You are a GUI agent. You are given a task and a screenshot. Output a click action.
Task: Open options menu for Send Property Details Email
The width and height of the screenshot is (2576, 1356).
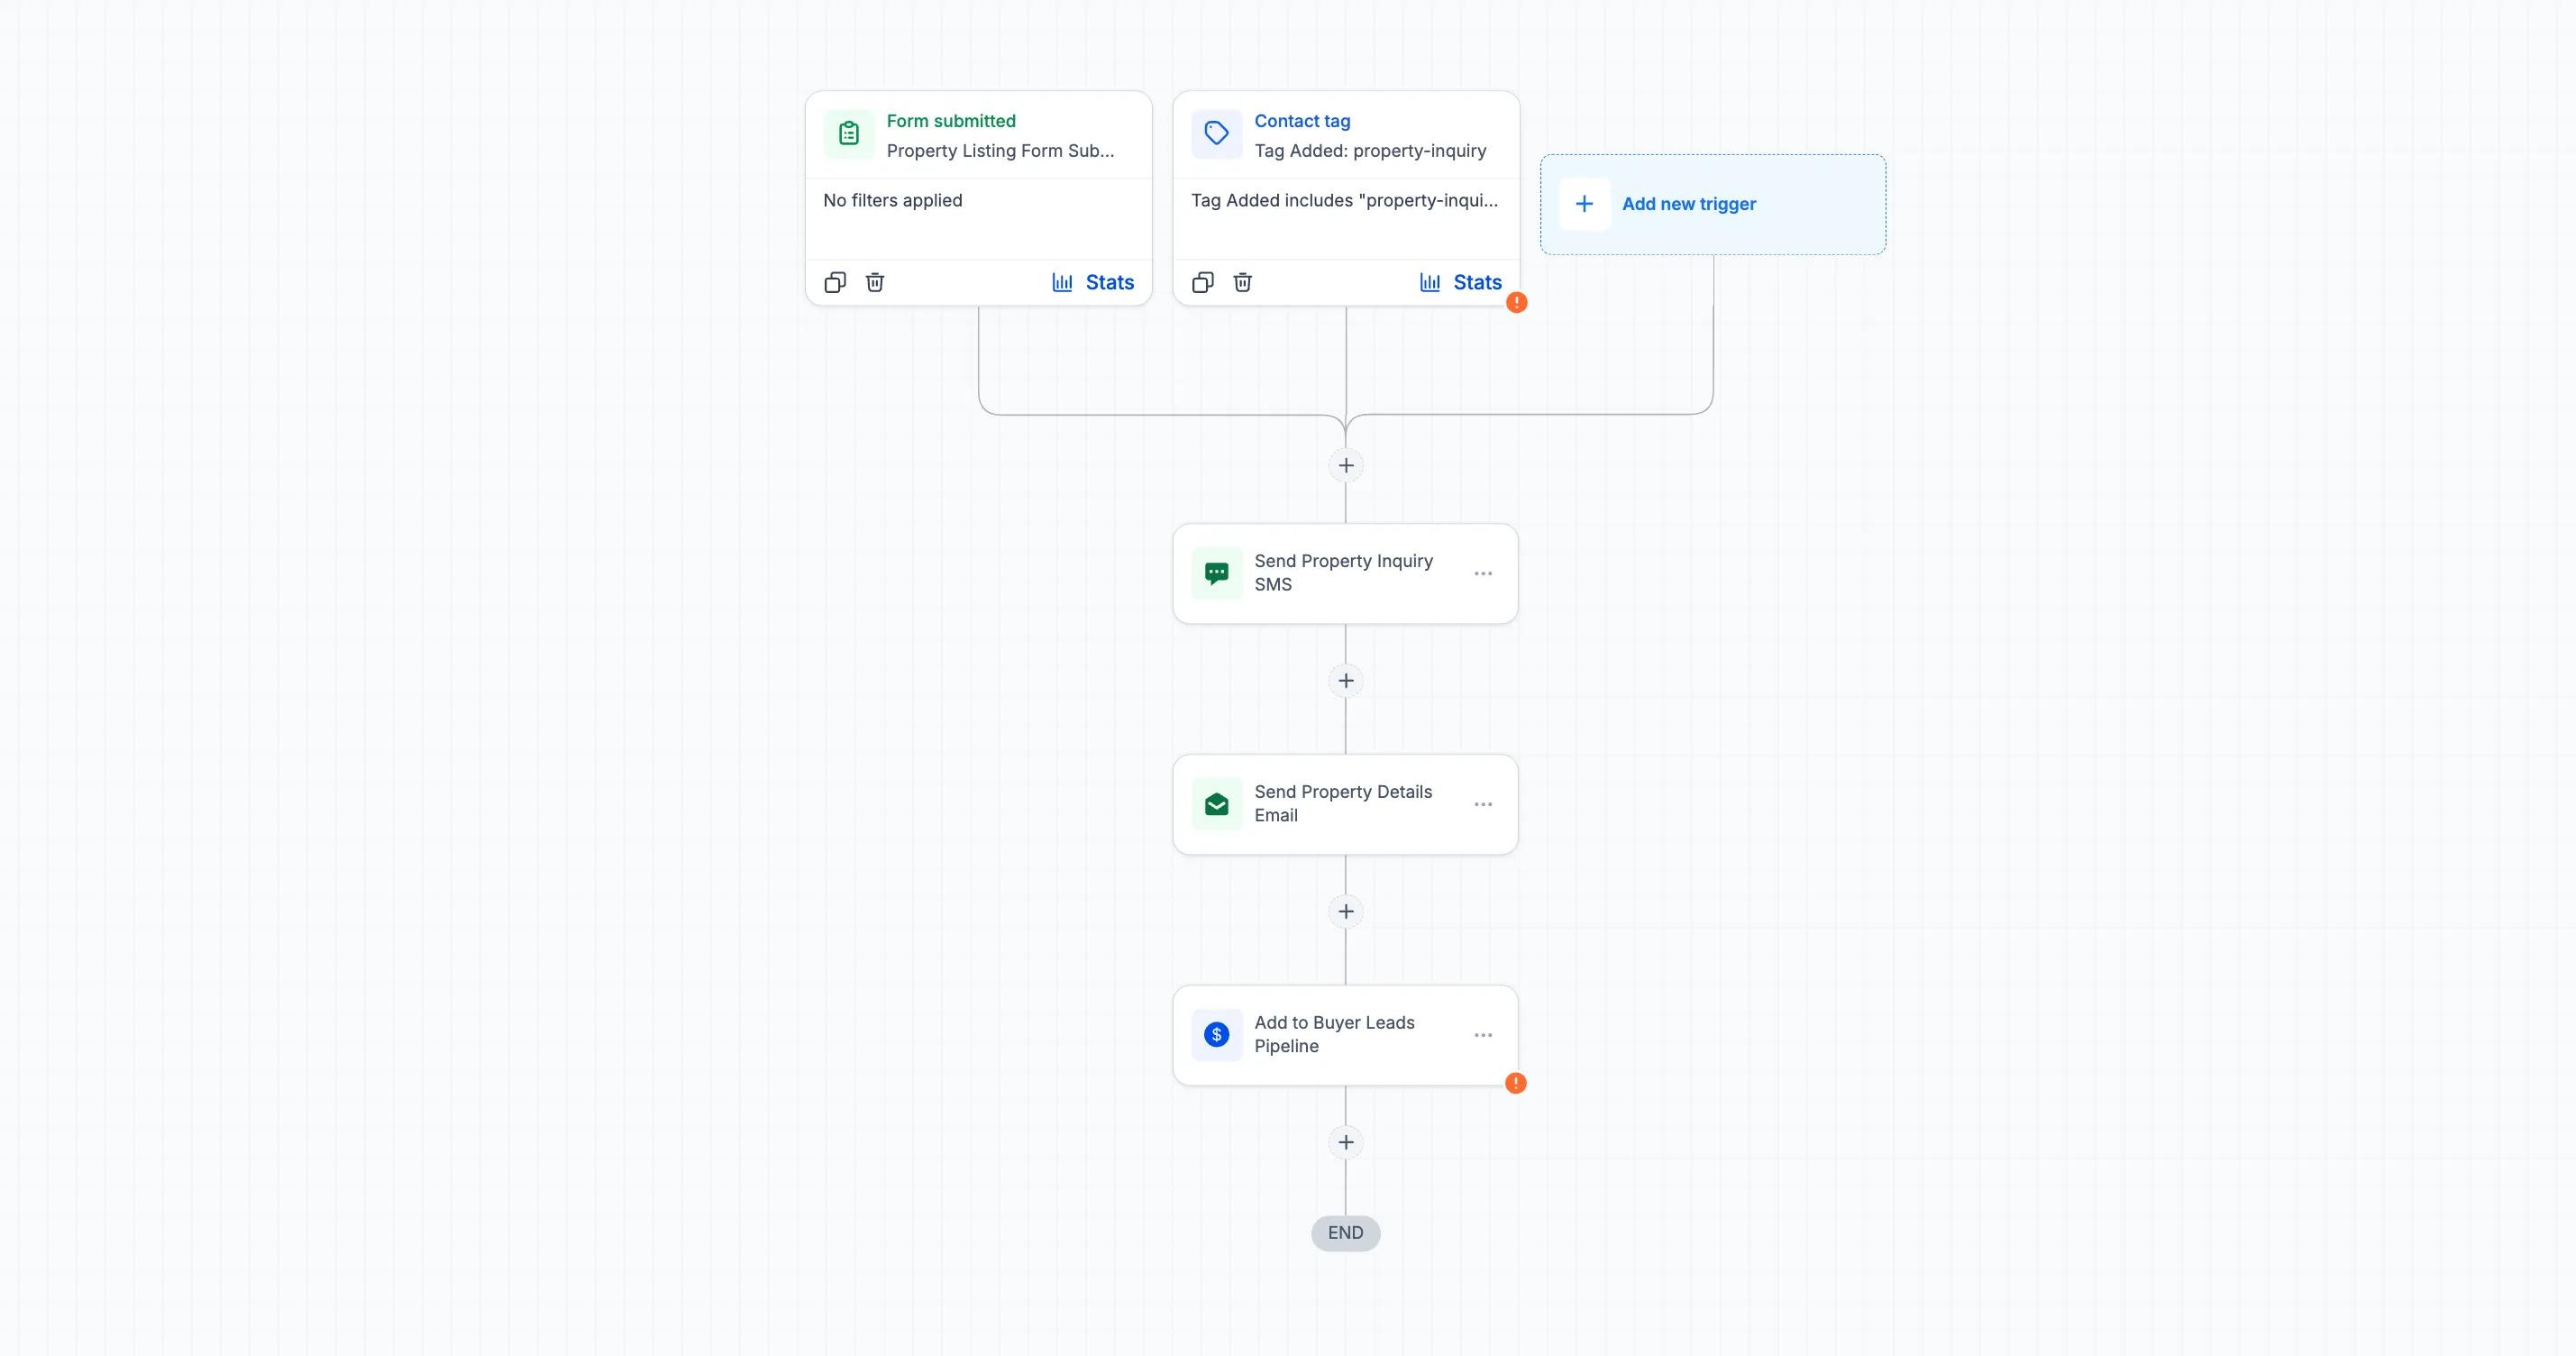(1483, 805)
